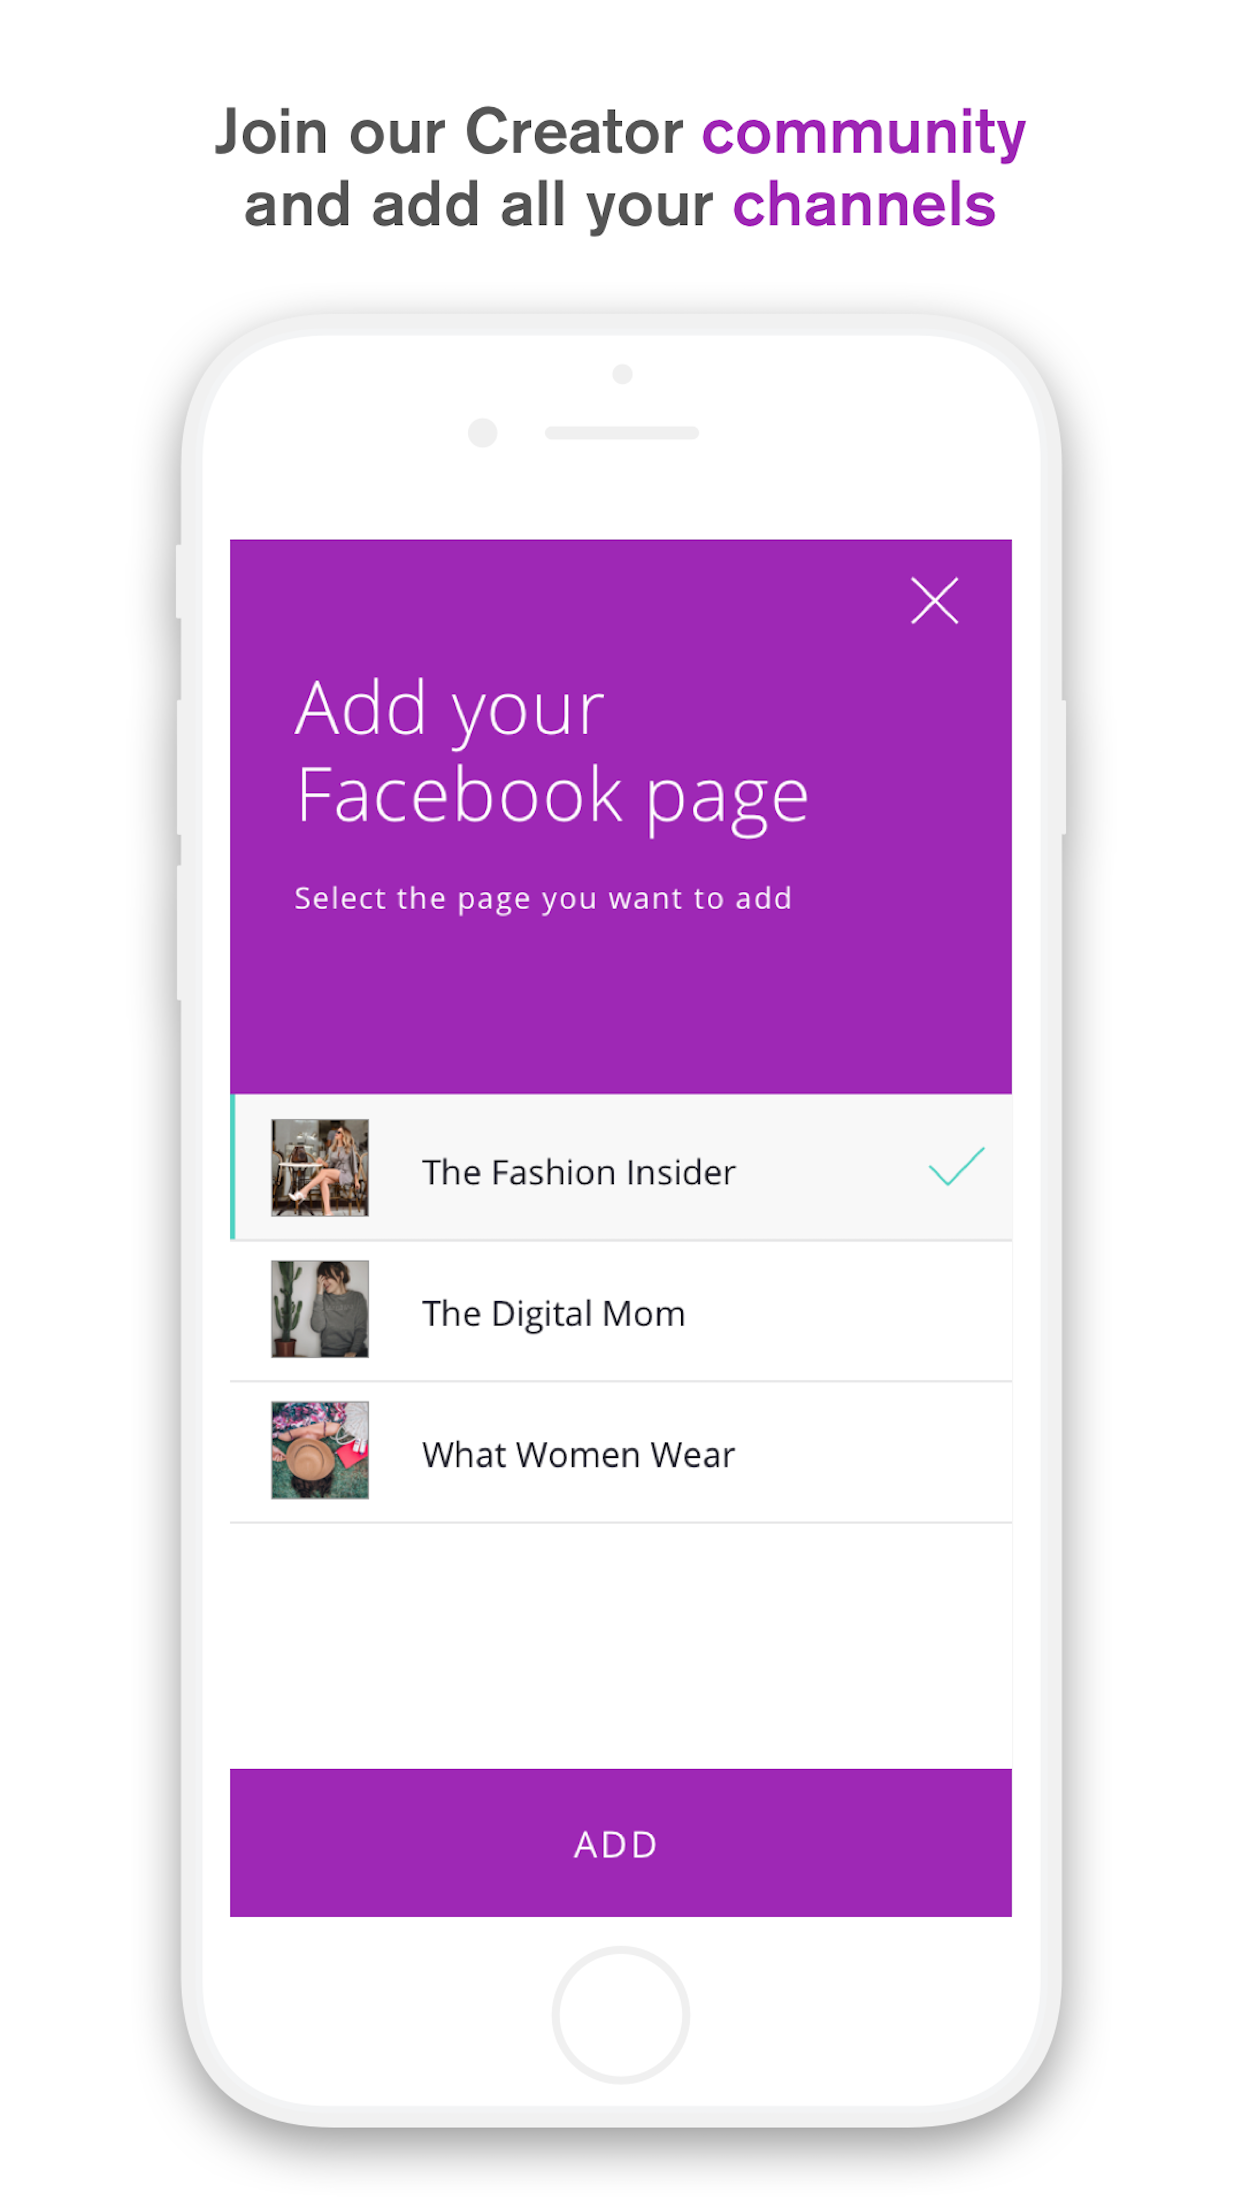Tap the phone's earpiece speaker bar
Viewport: 1242px width, 2208px height.
coord(622,433)
